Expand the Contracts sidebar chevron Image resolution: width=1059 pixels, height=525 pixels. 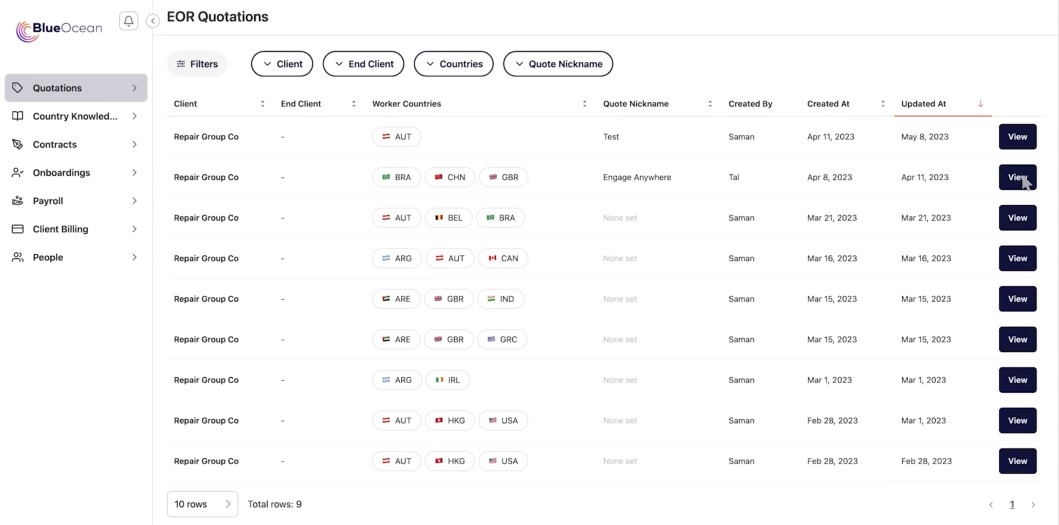(x=134, y=145)
